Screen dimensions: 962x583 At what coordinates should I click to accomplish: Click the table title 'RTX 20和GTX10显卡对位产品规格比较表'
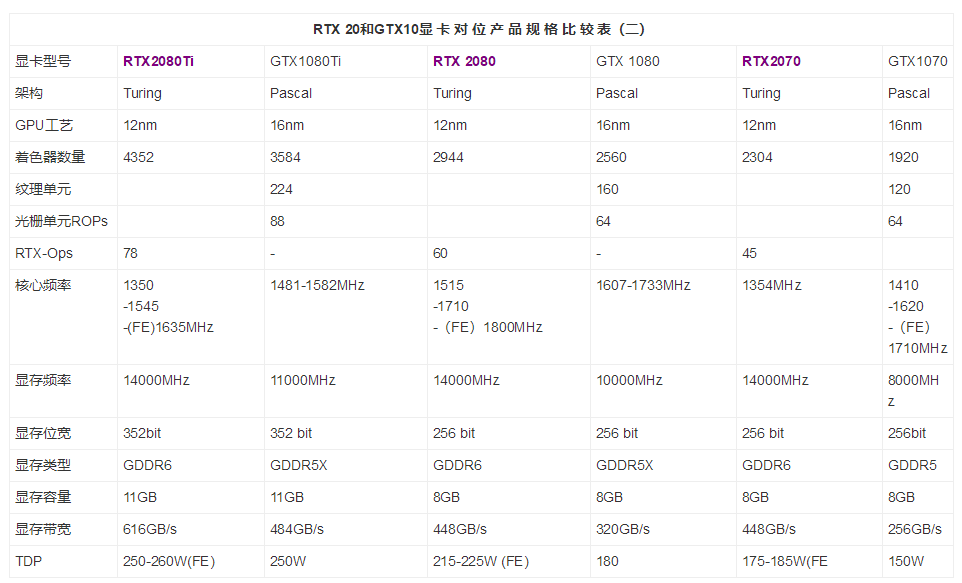point(479,29)
